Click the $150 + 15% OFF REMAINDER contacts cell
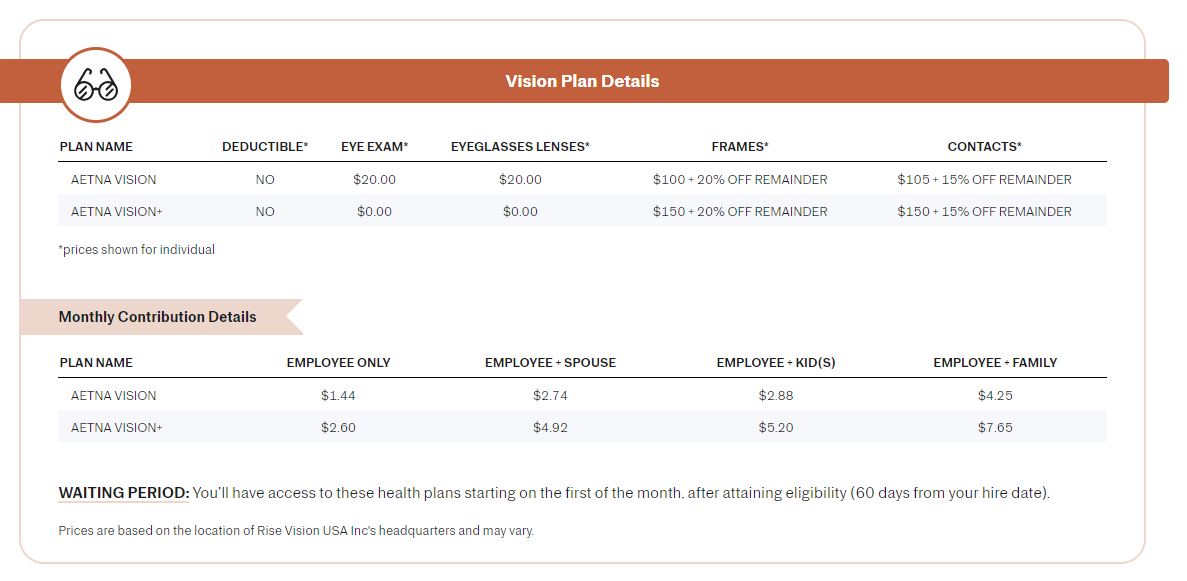The width and height of the screenshot is (1187, 581). (x=984, y=212)
